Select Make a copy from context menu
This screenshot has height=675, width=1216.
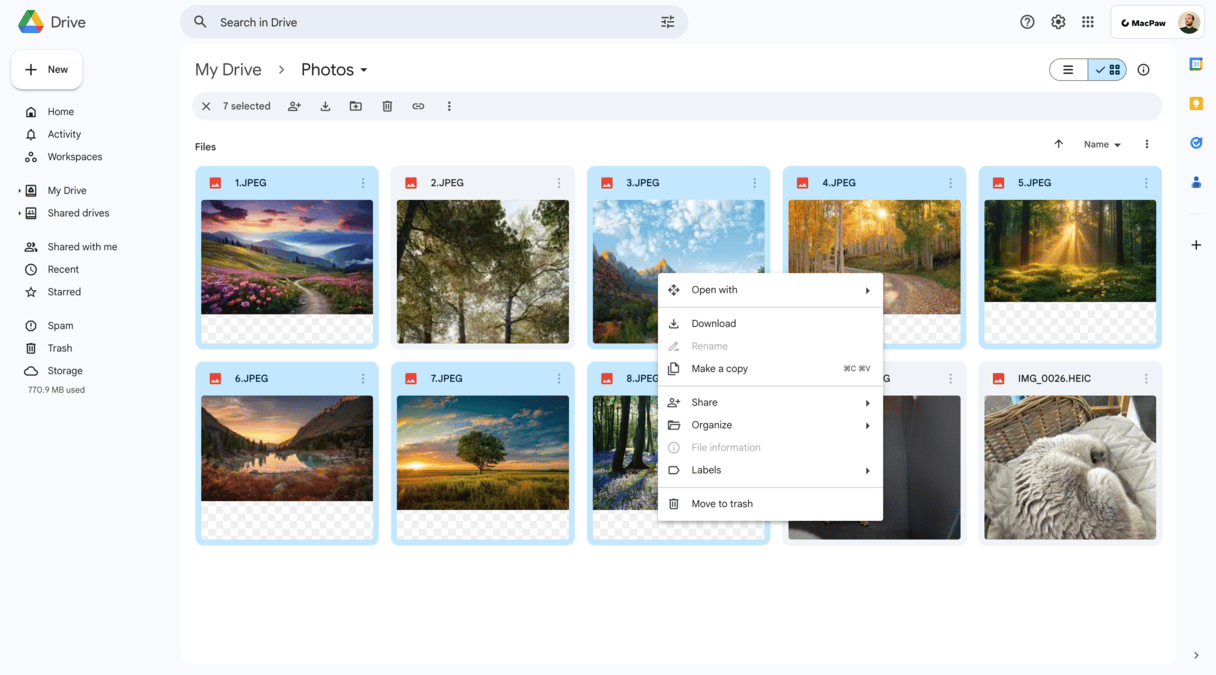click(719, 369)
